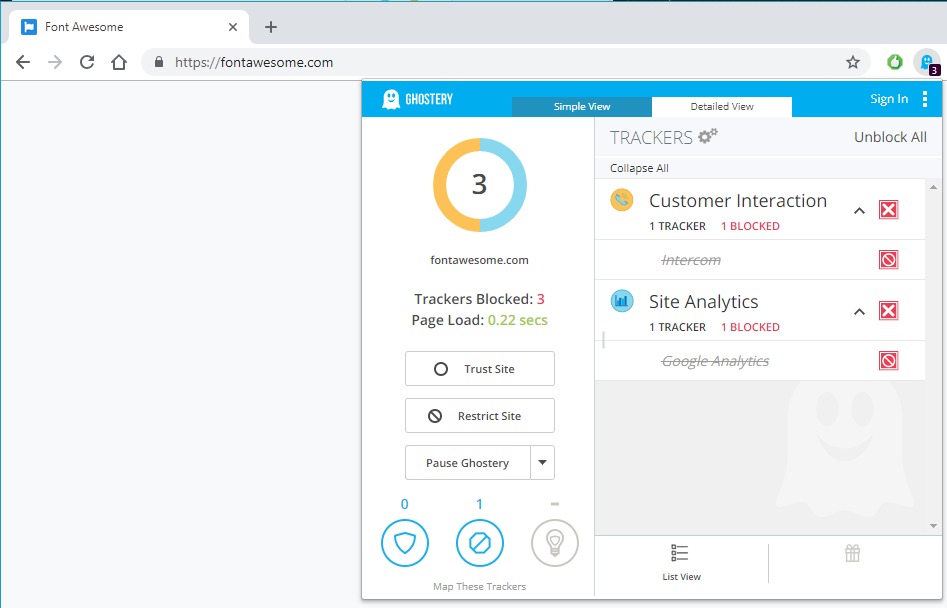947x608 pixels.
Task: Click the Pause Ghostery button
Action: [x=467, y=462]
